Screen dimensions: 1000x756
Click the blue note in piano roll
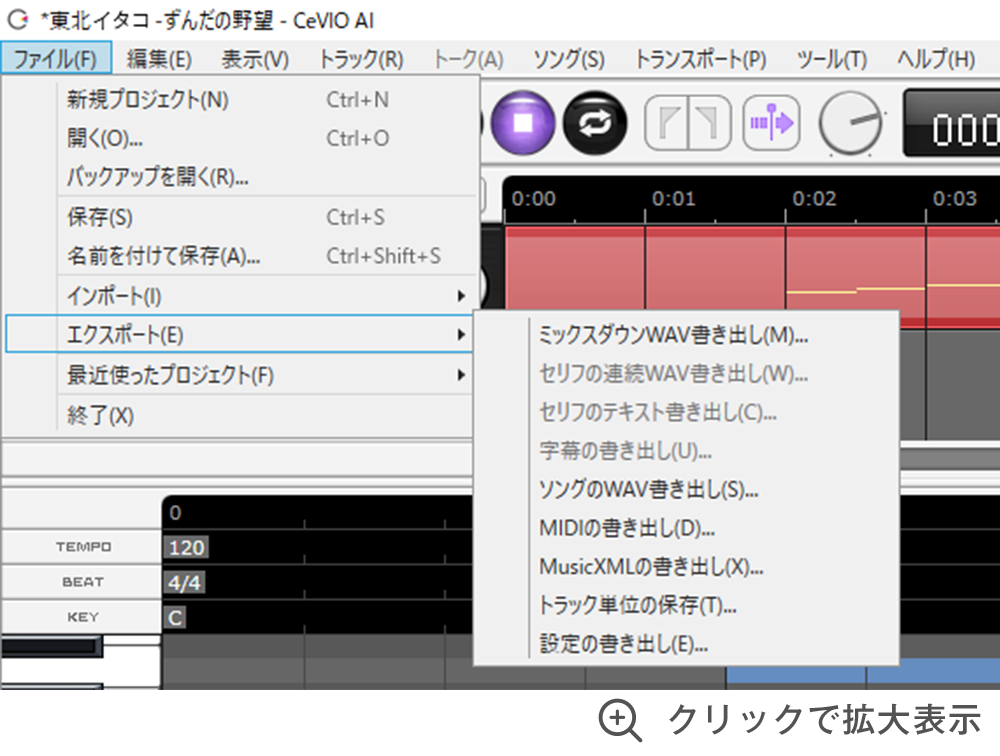pyautogui.click(x=863, y=672)
